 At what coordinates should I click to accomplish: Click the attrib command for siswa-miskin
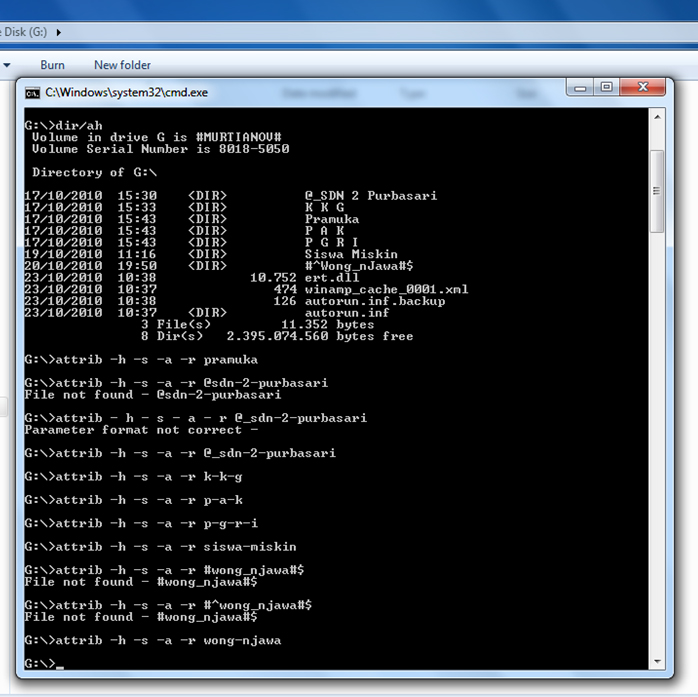161,547
